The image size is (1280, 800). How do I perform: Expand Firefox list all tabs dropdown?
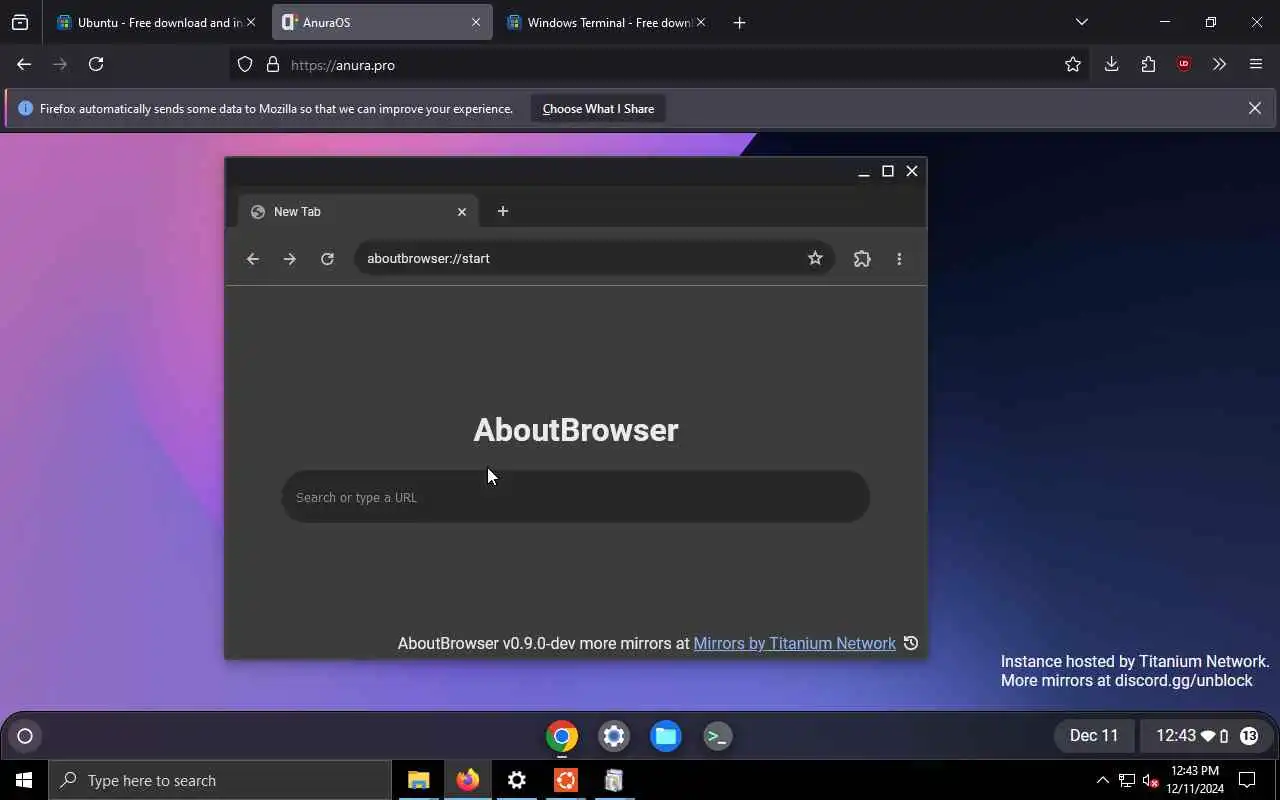click(1082, 22)
